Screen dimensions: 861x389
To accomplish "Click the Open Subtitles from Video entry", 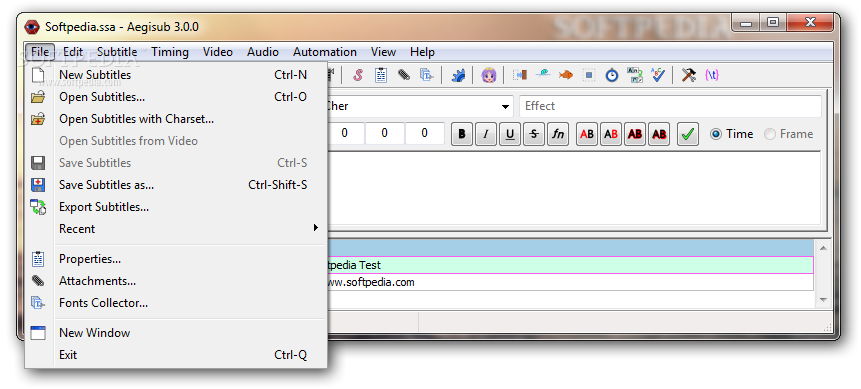I will point(176,141).
